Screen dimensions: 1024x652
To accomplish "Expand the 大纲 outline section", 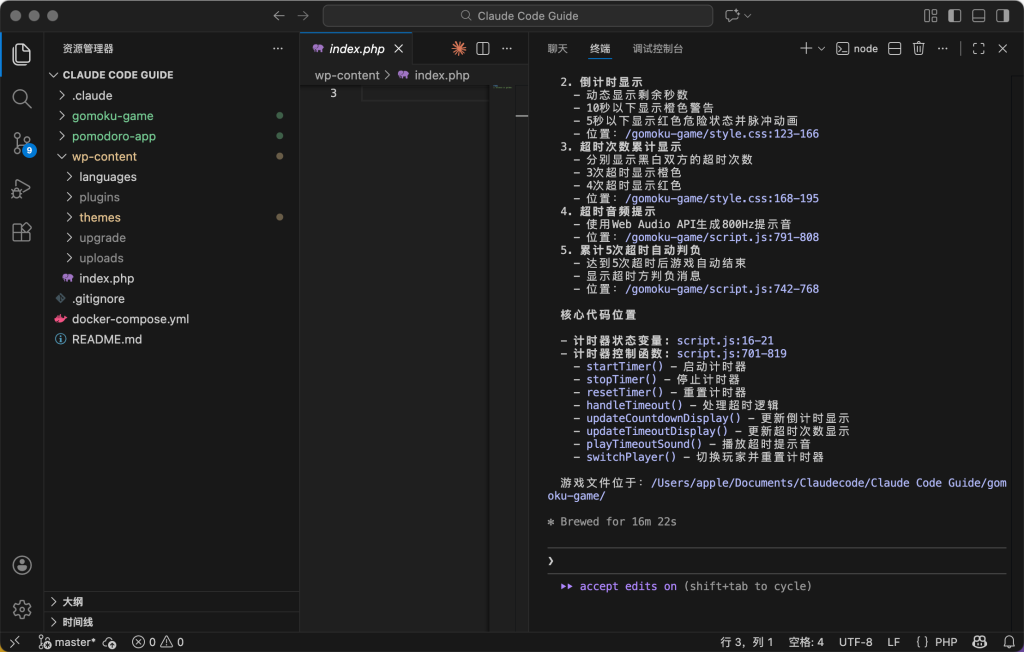I will coord(72,602).
